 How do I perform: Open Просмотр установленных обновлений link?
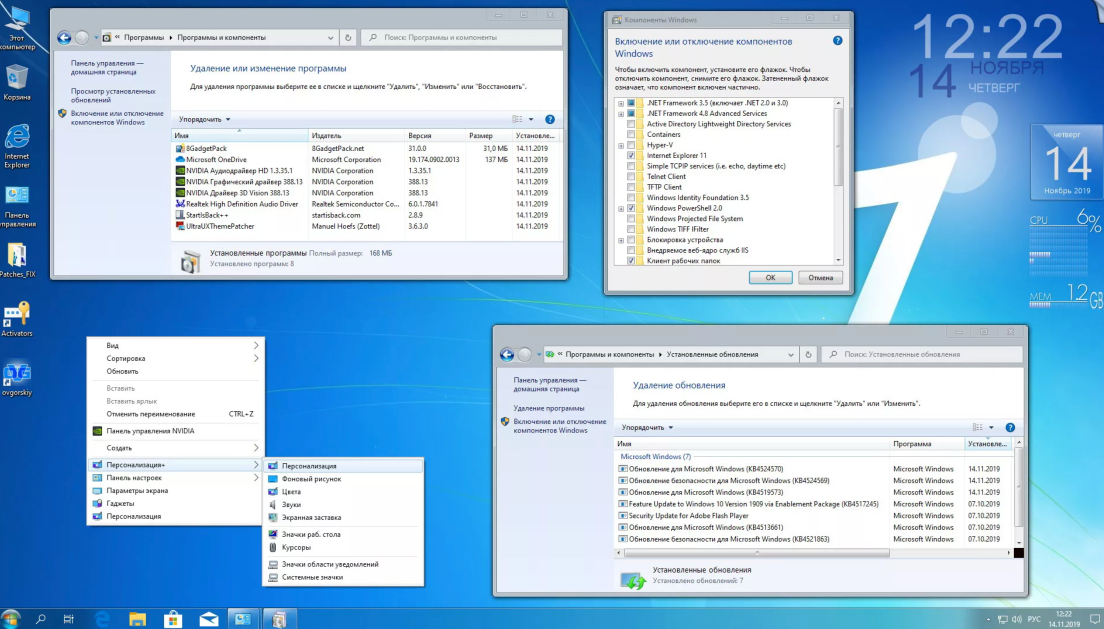pyautogui.click(x=113, y=96)
